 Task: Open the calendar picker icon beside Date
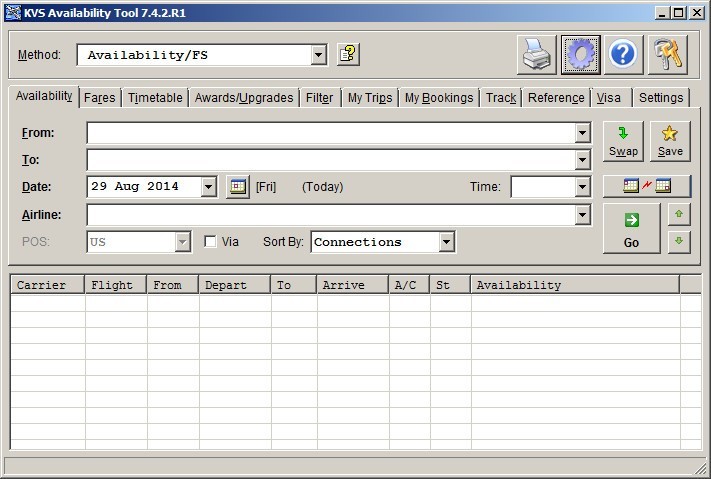(x=238, y=186)
